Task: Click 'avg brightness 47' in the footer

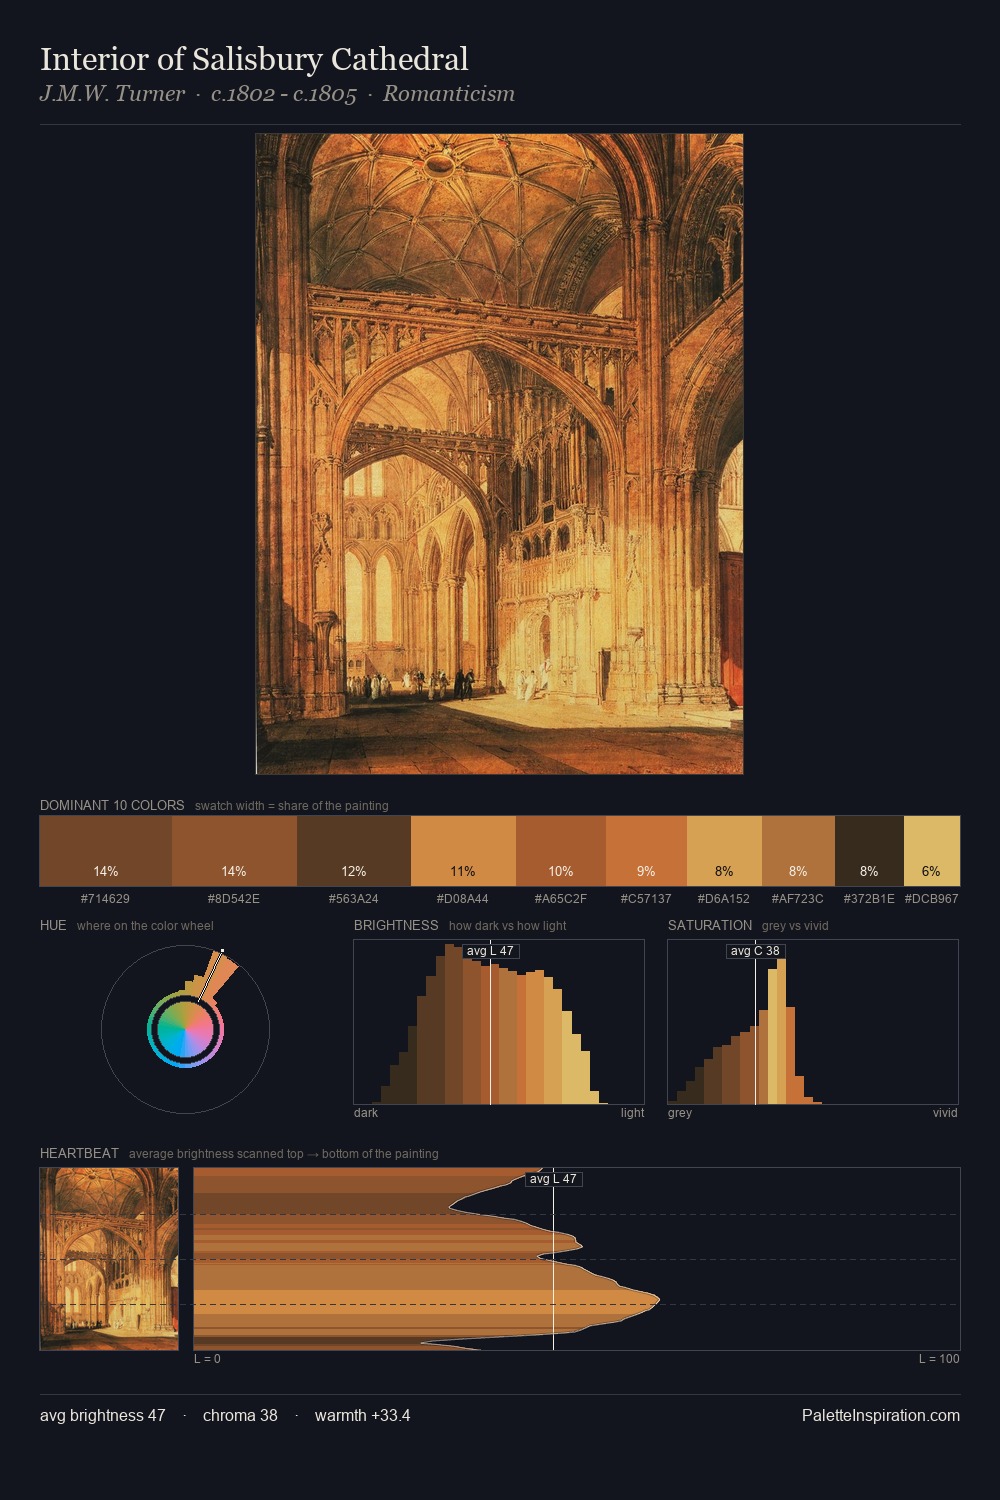Action: (103, 1415)
